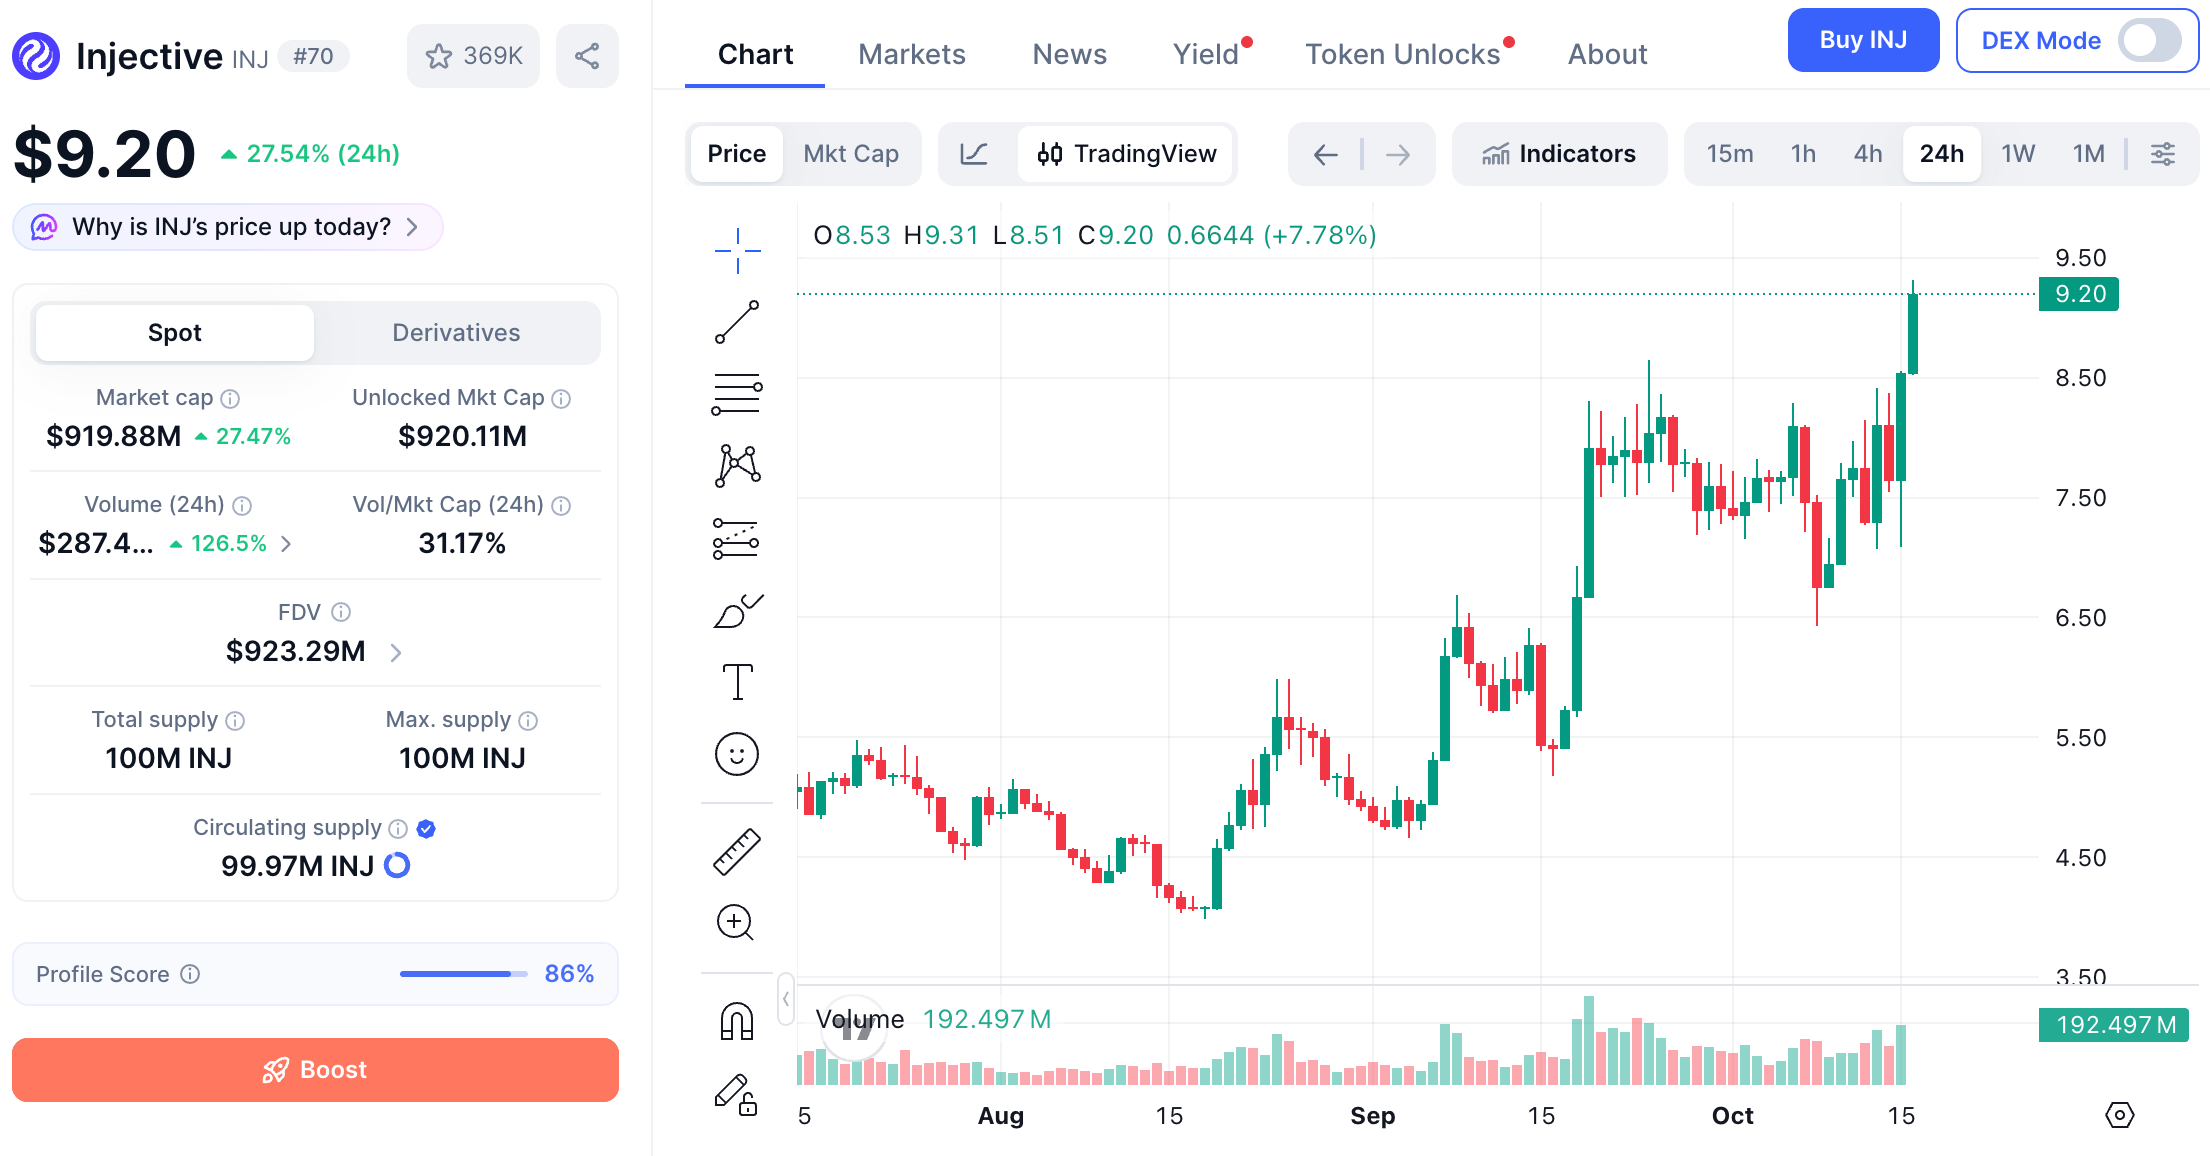Open 'Why is INJ's price up today?'

pyautogui.click(x=227, y=227)
